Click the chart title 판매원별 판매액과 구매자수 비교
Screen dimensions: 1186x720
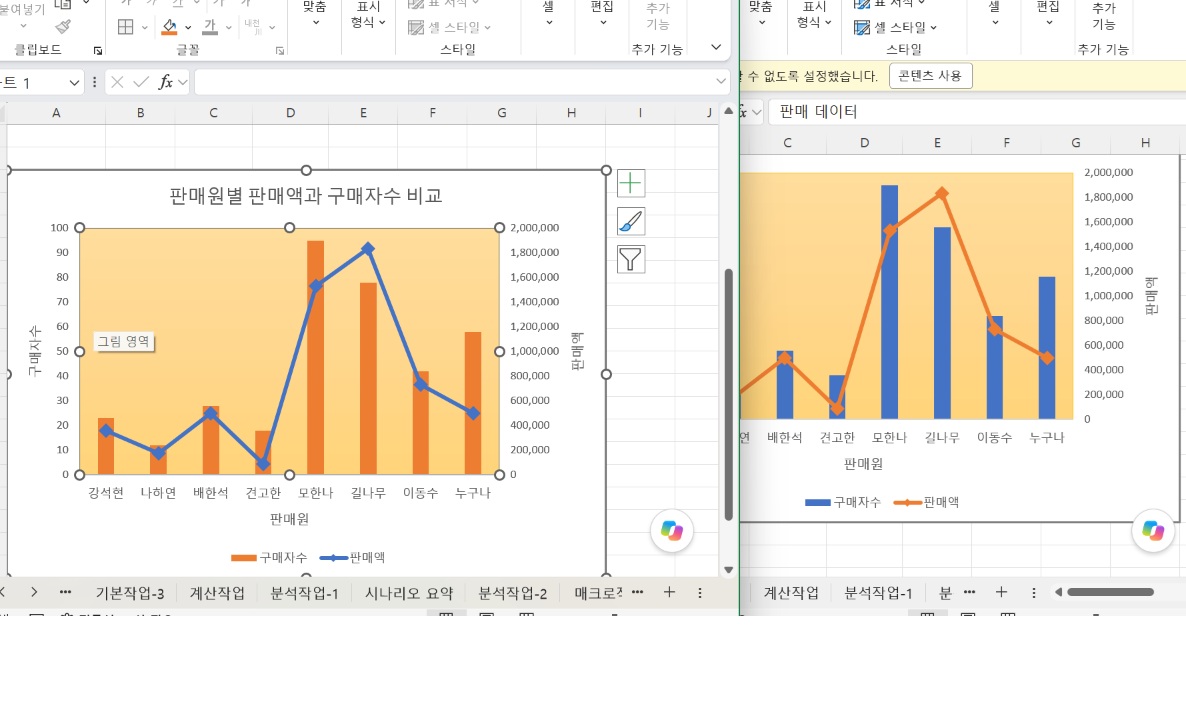[x=306, y=196]
